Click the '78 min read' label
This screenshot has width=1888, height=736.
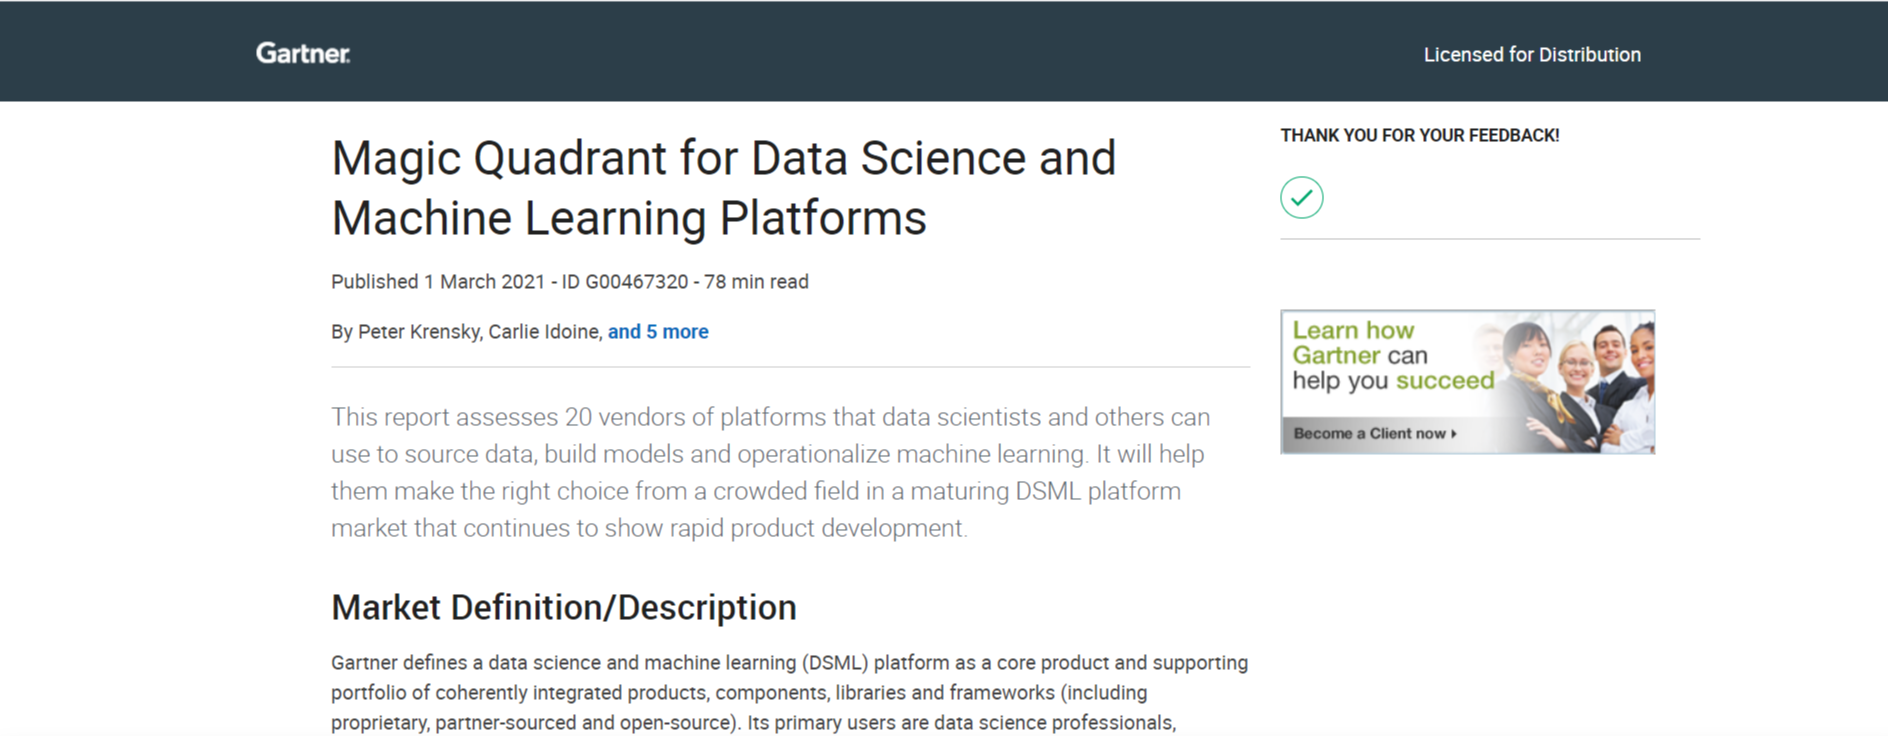click(756, 282)
